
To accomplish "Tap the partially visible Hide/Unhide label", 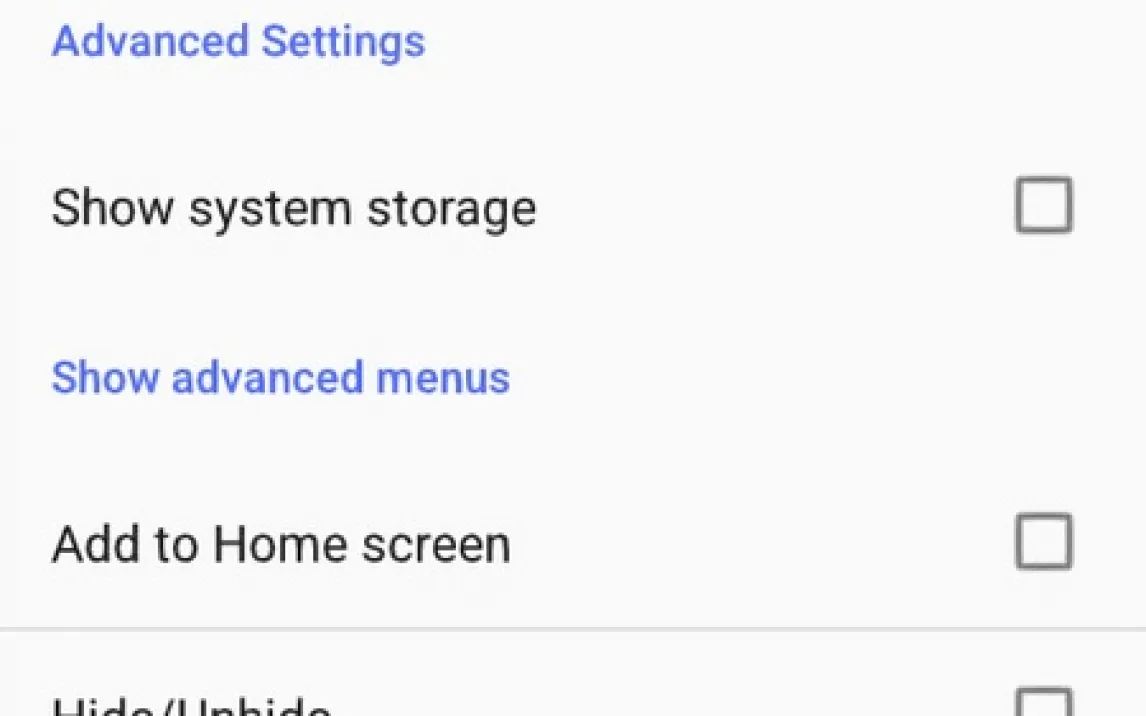I will (x=191, y=705).
